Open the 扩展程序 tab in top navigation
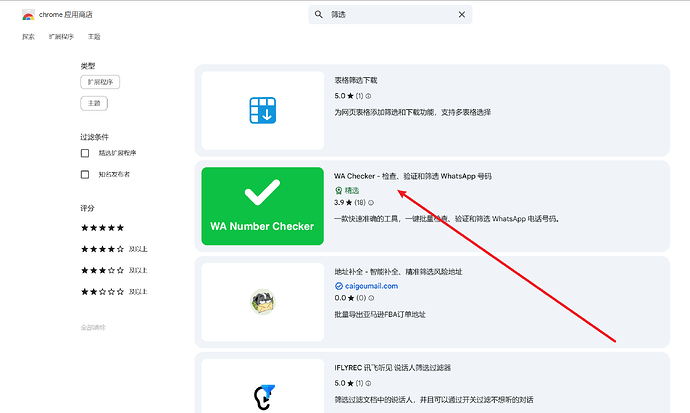This screenshot has width=690, height=413. point(61,37)
